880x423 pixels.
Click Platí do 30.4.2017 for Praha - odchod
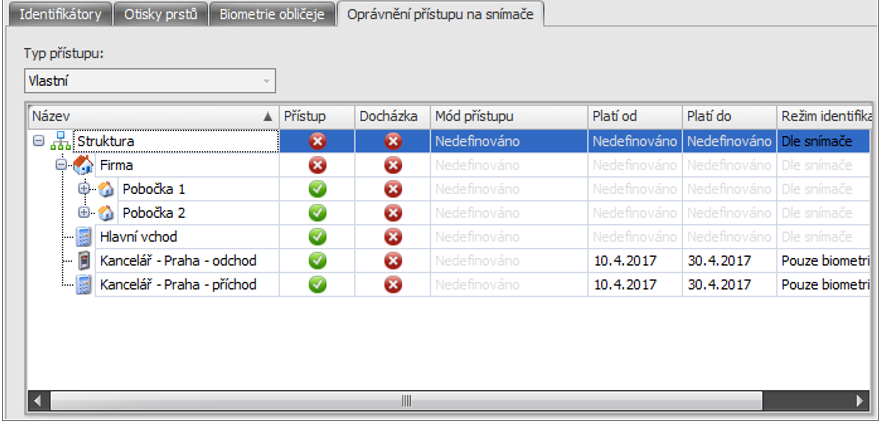[x=730, y=261]
